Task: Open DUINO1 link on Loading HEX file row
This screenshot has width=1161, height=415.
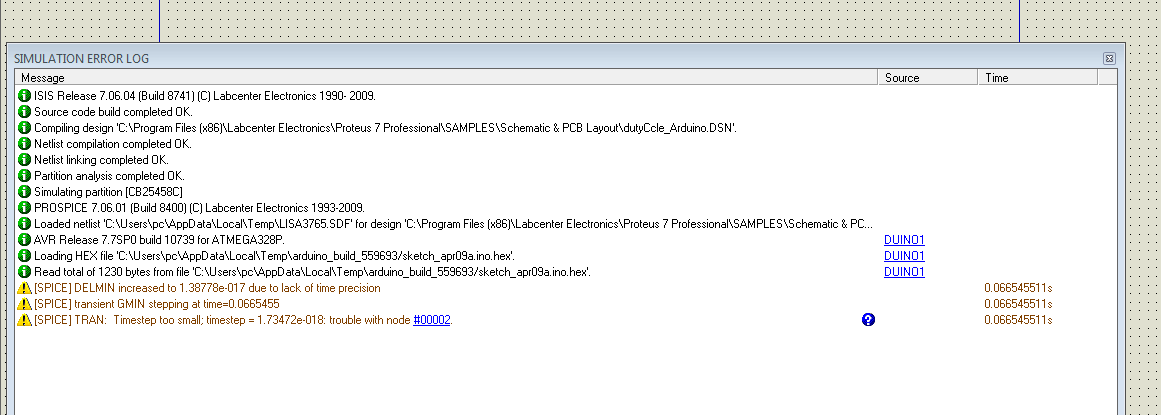Action: [x=904, y=256]
